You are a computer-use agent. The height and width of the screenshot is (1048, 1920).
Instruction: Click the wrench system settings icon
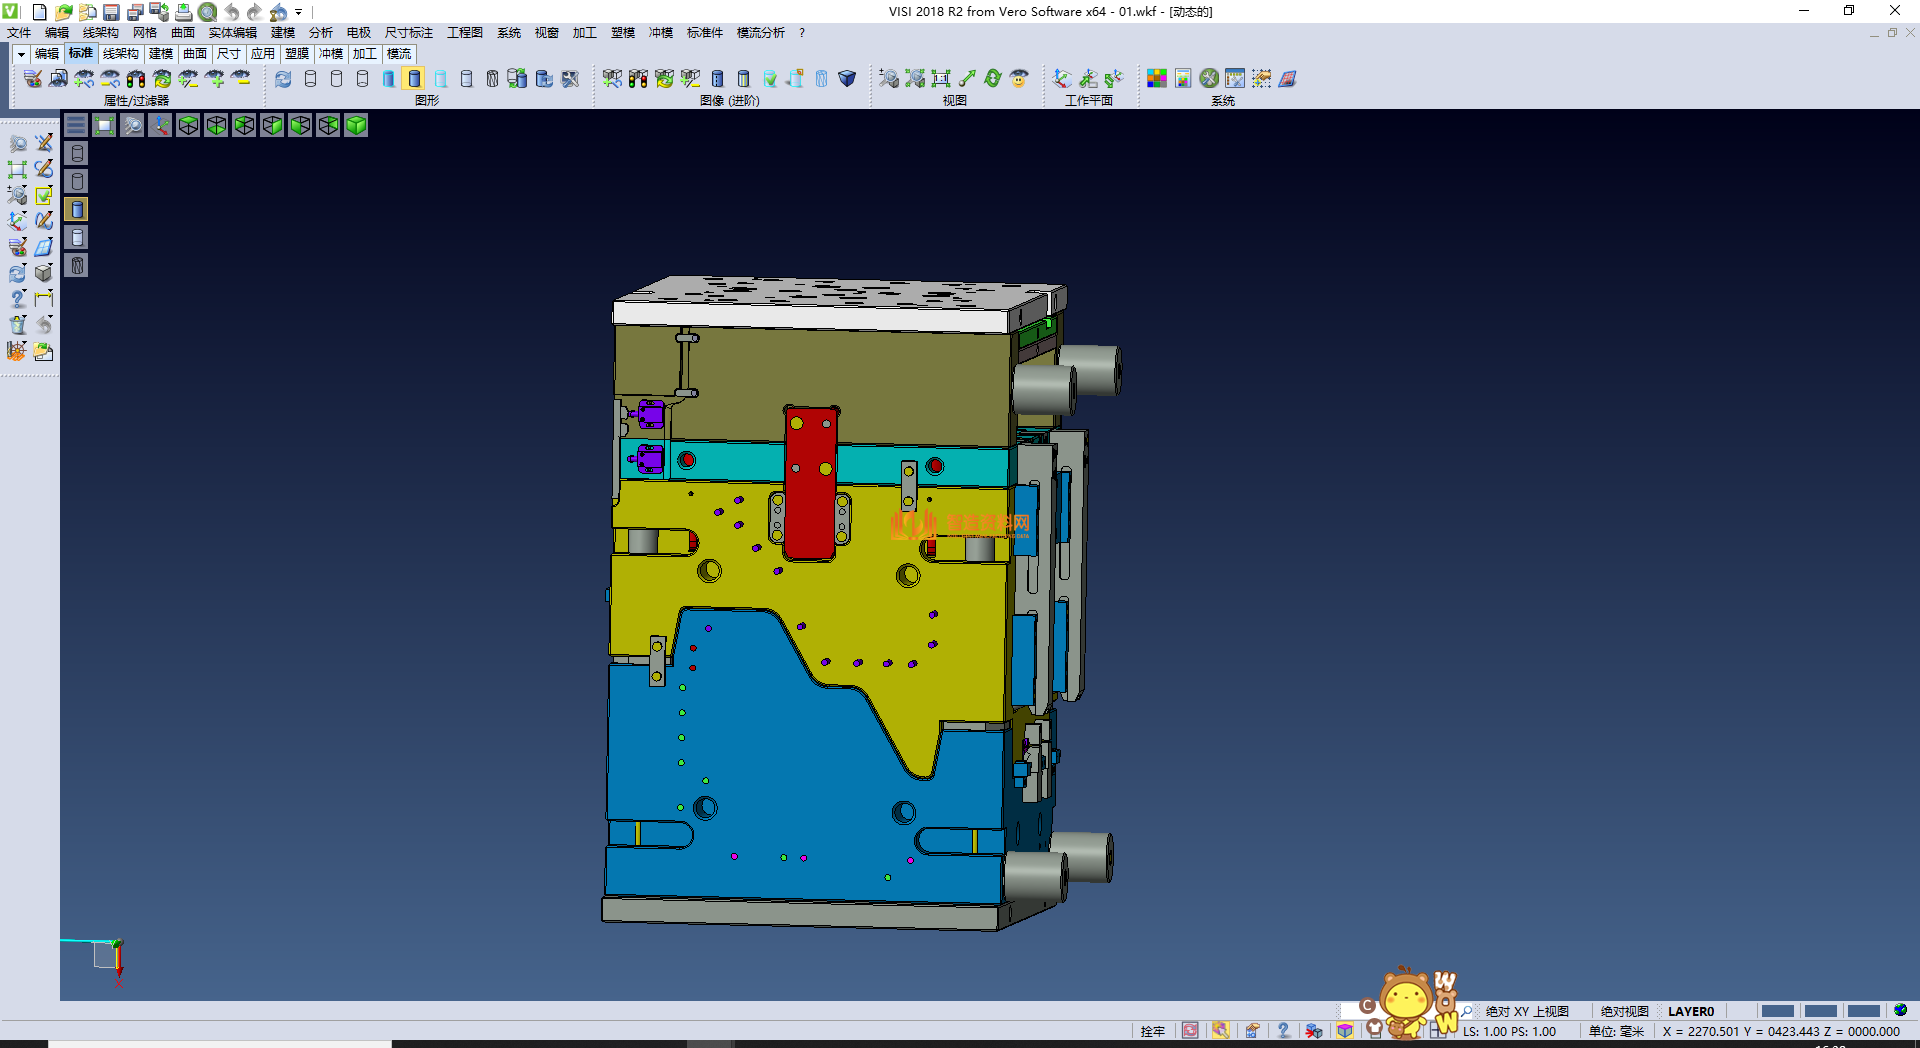[x=1209, y=79]
